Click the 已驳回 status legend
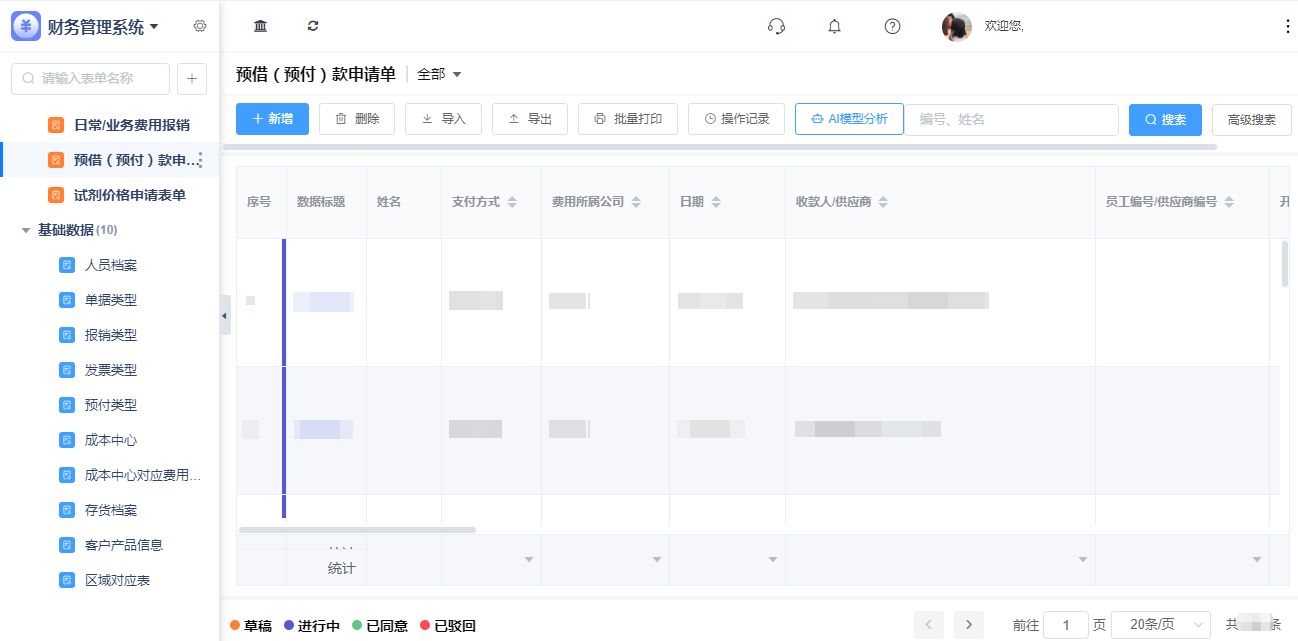 point(448,626)
